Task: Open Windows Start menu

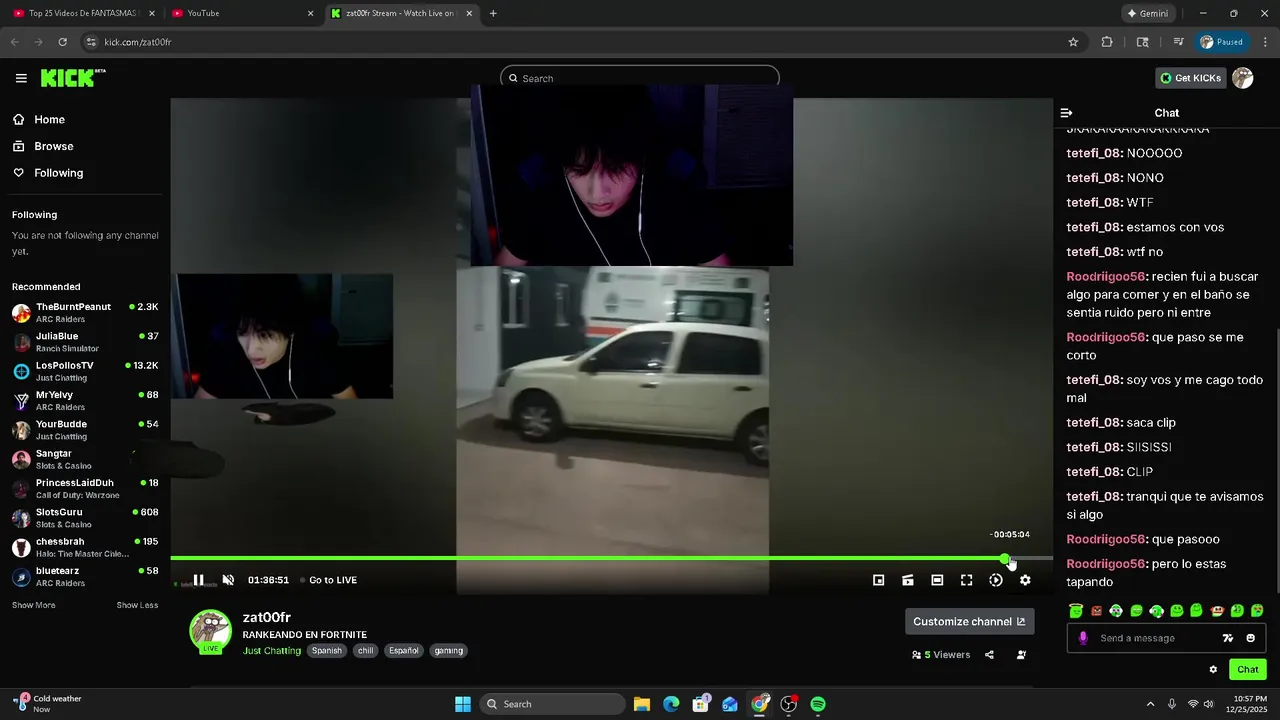Action: tap(463, 704)
